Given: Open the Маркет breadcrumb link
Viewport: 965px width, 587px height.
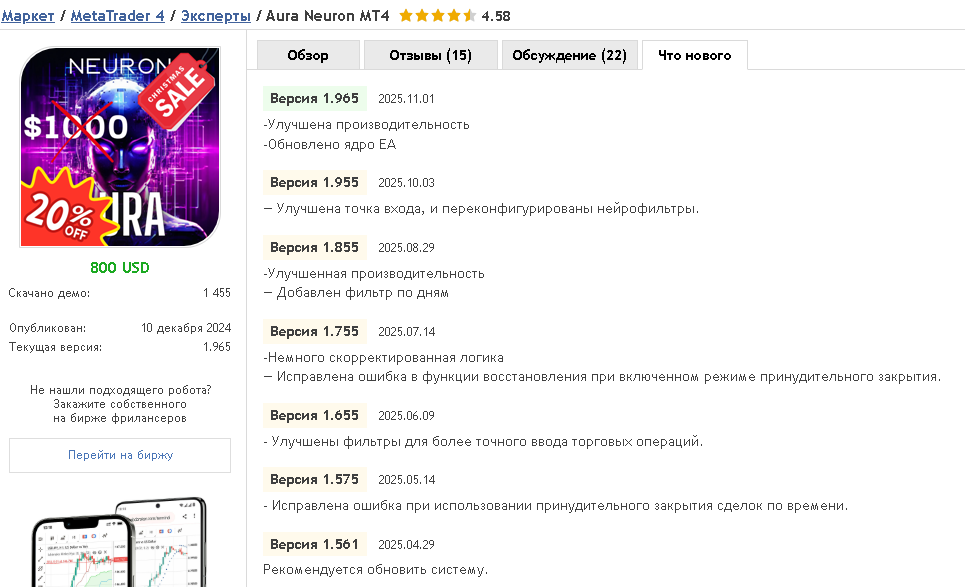Looking at the screenshot, I should (28, 16).
